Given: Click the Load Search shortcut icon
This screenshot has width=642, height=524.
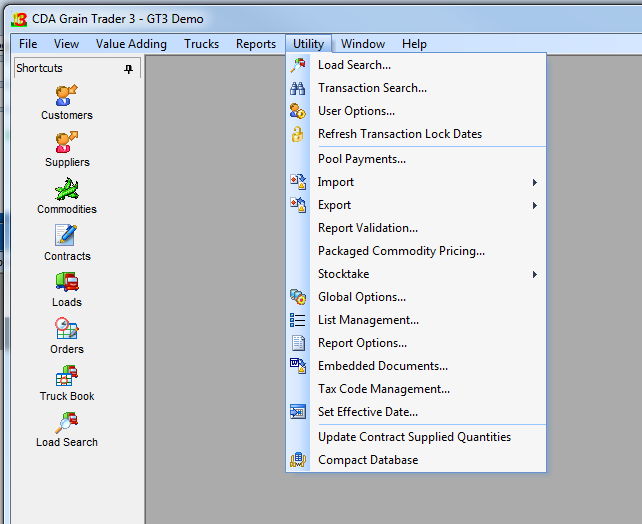Looking at the screenshot, I should pos(67,422).
